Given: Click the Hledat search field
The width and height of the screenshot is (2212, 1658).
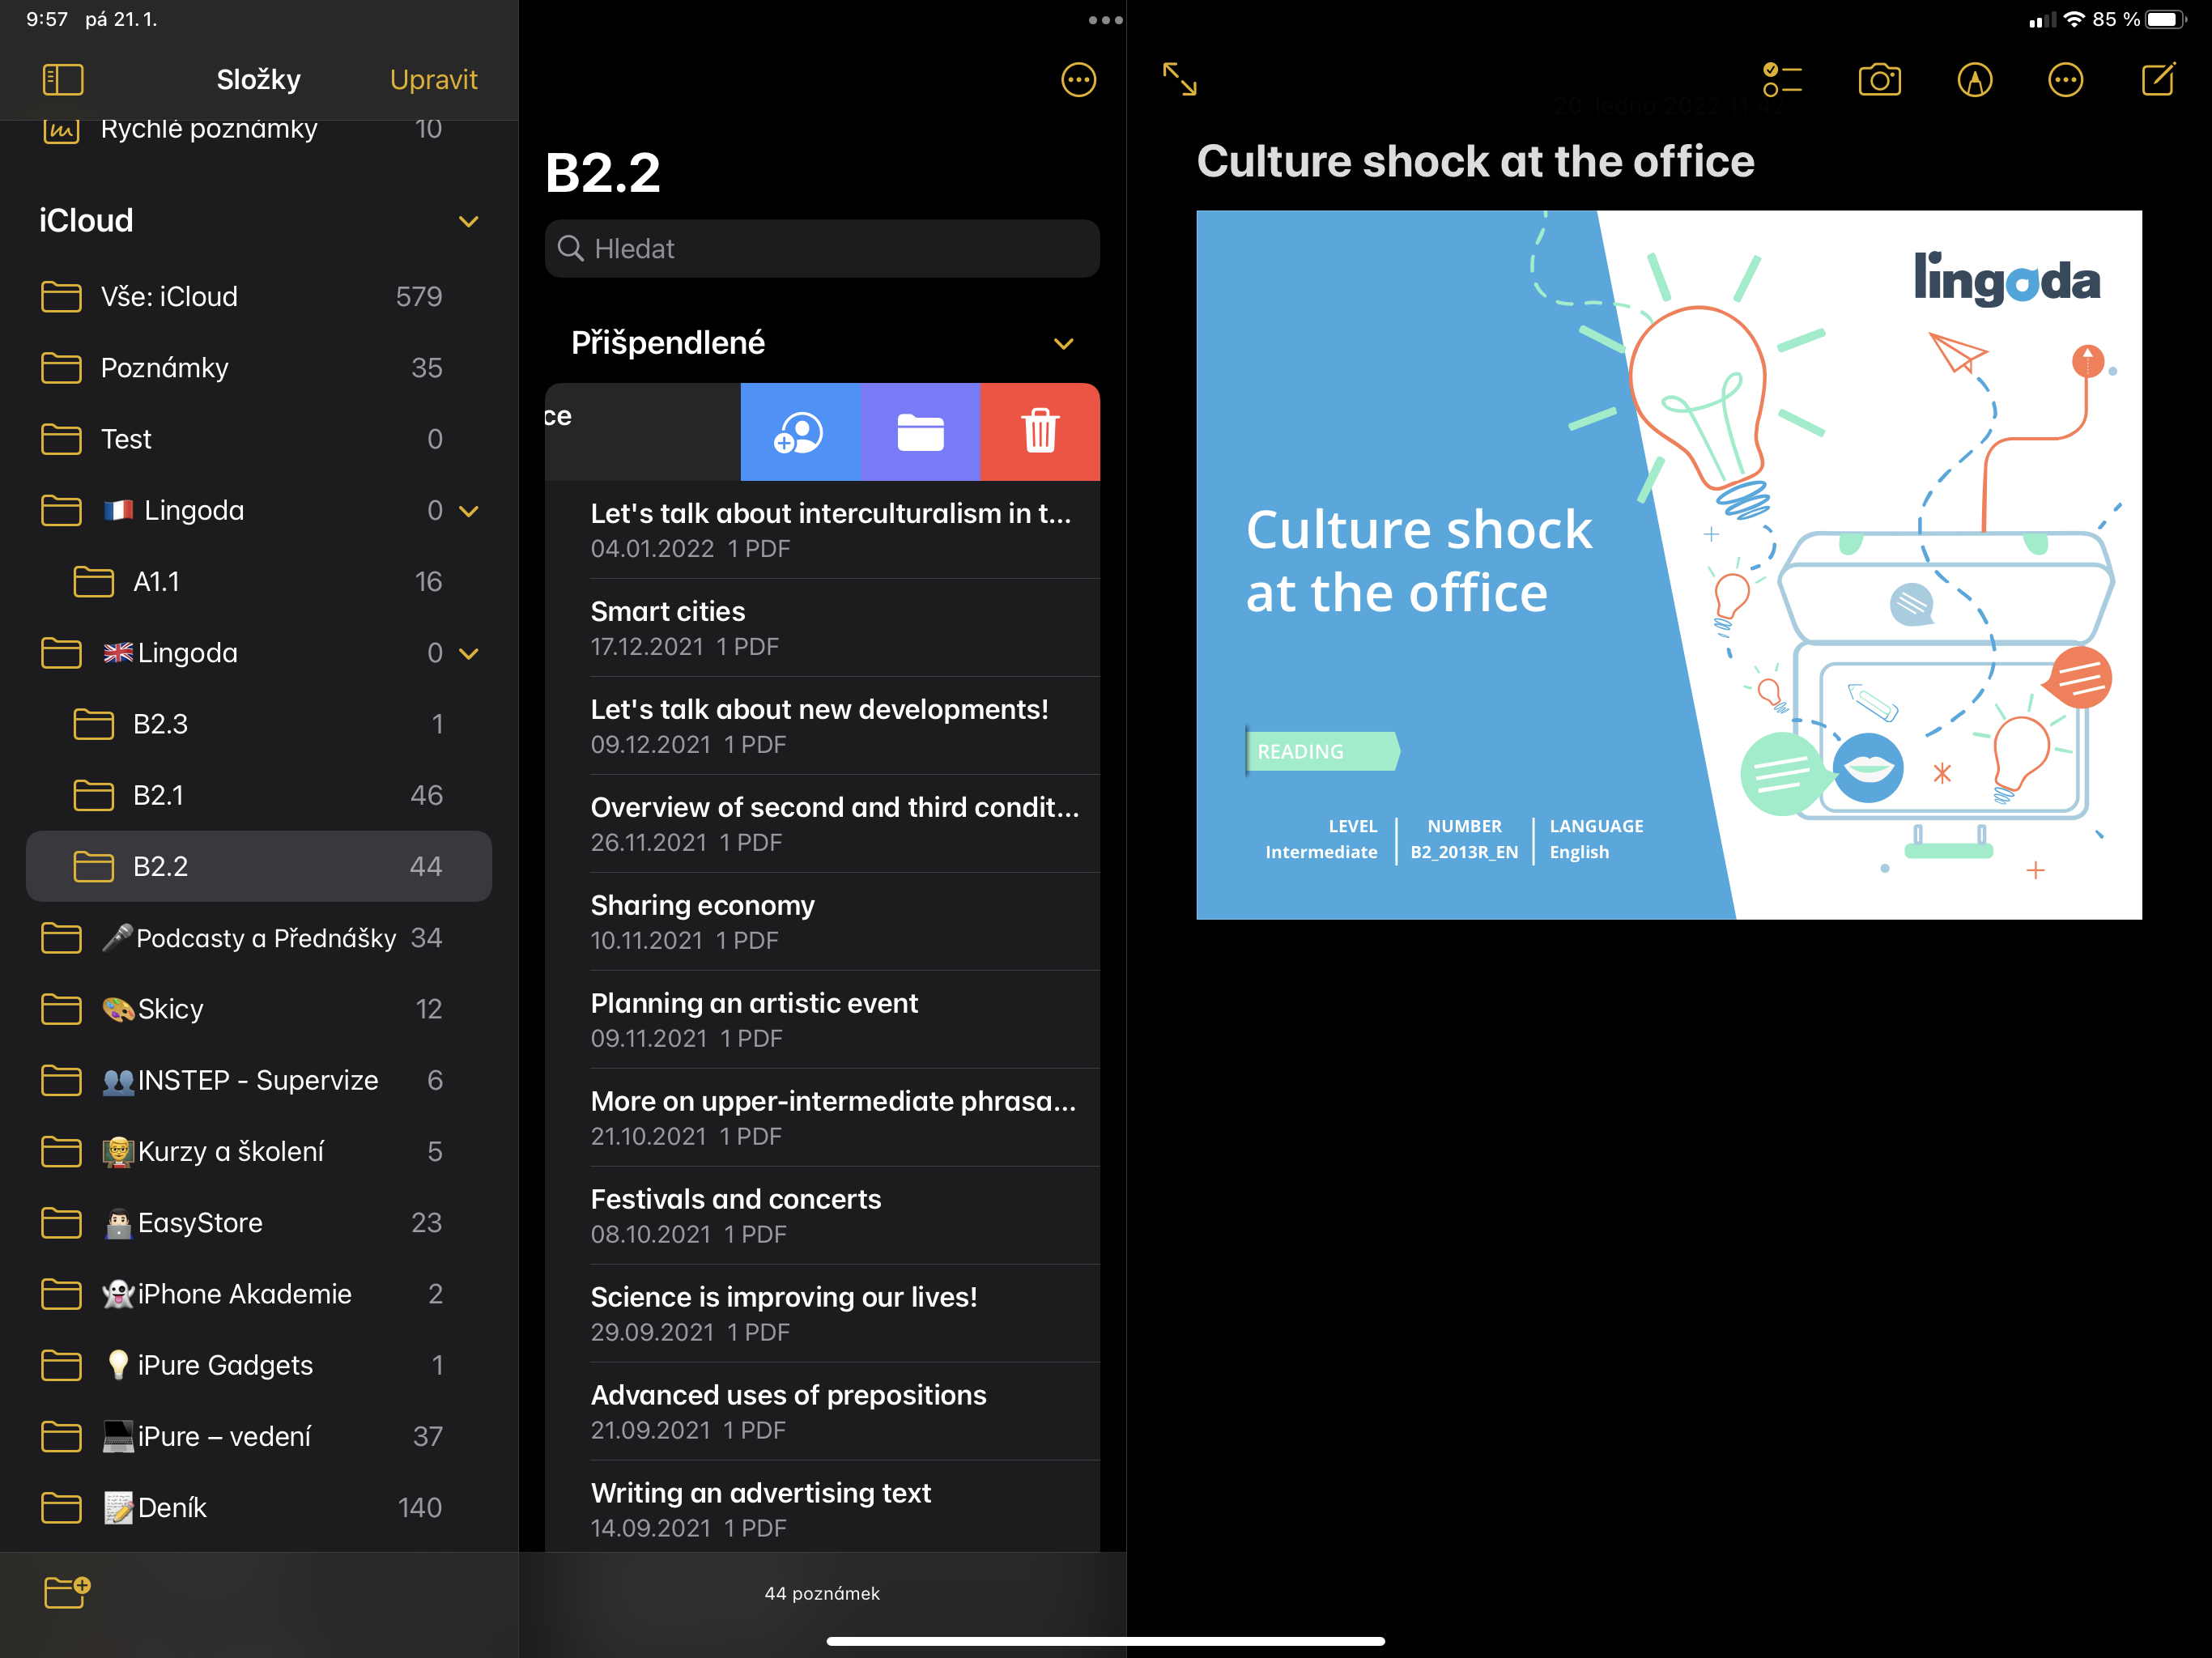Looking at the screenshot, I should pyautogui.click(x=822, y=249).
